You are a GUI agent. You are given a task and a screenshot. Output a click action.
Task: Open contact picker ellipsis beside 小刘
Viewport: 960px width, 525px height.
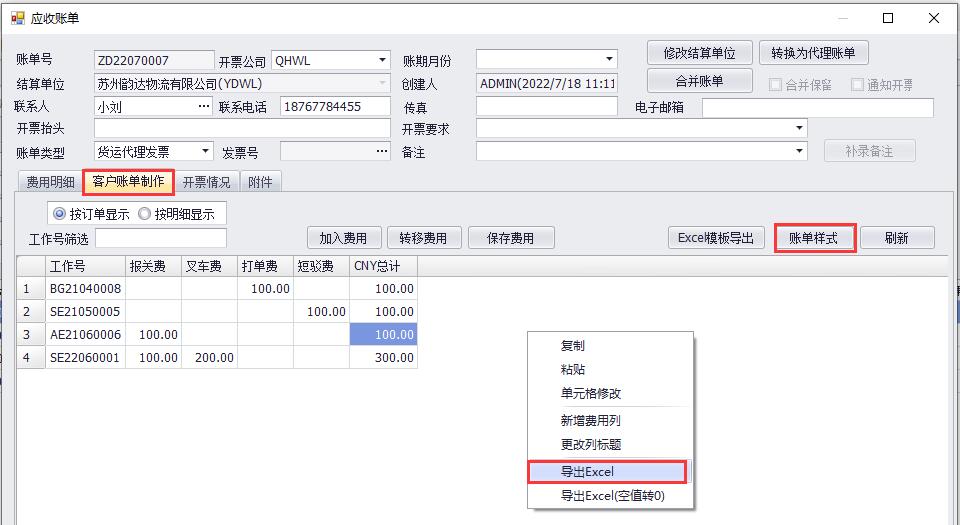[204, 106]
